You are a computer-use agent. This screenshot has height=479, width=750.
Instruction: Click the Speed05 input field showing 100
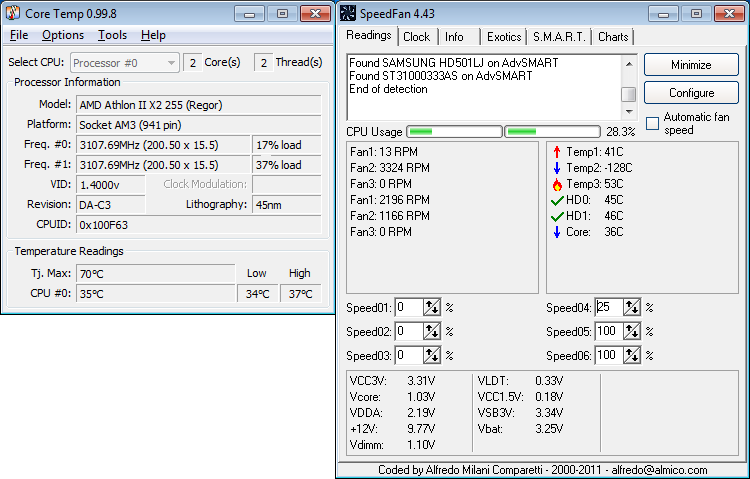tap(609, 331)
